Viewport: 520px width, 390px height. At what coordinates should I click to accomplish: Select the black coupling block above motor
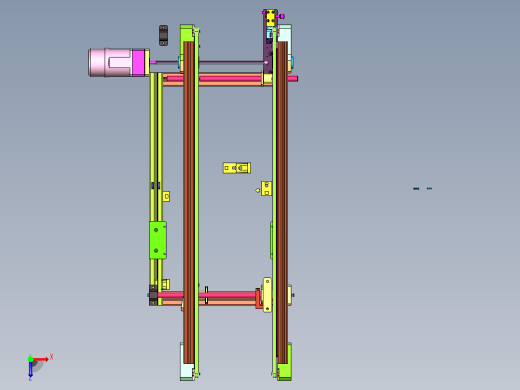[x=163, y=35]
